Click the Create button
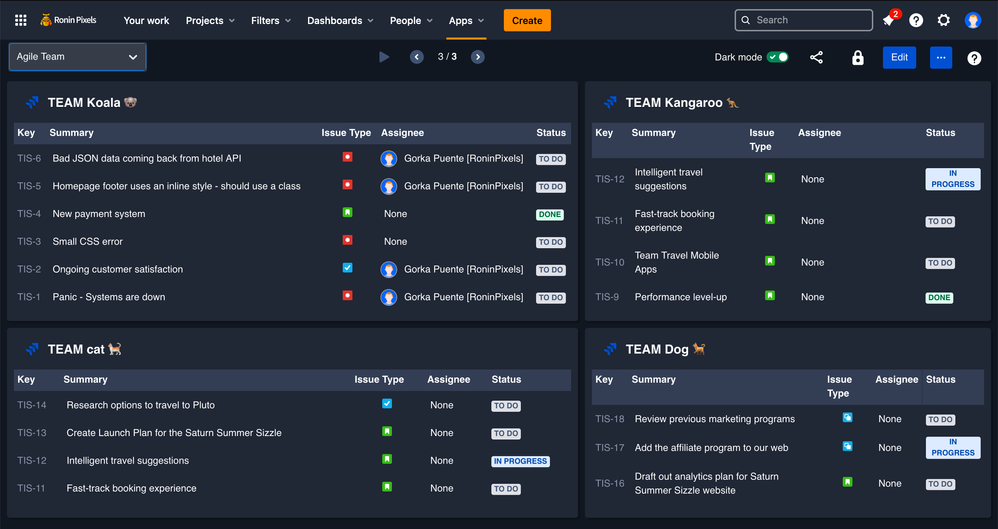The image size is (998, 529). [527, 20]
